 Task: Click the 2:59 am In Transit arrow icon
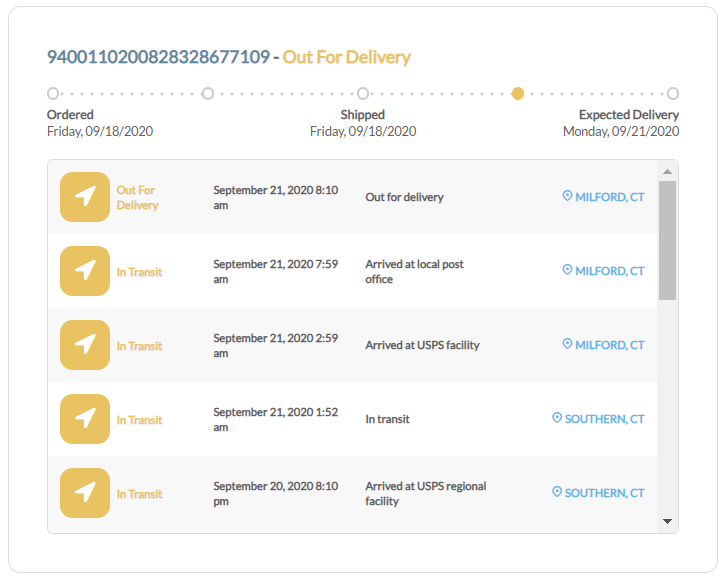85,345
